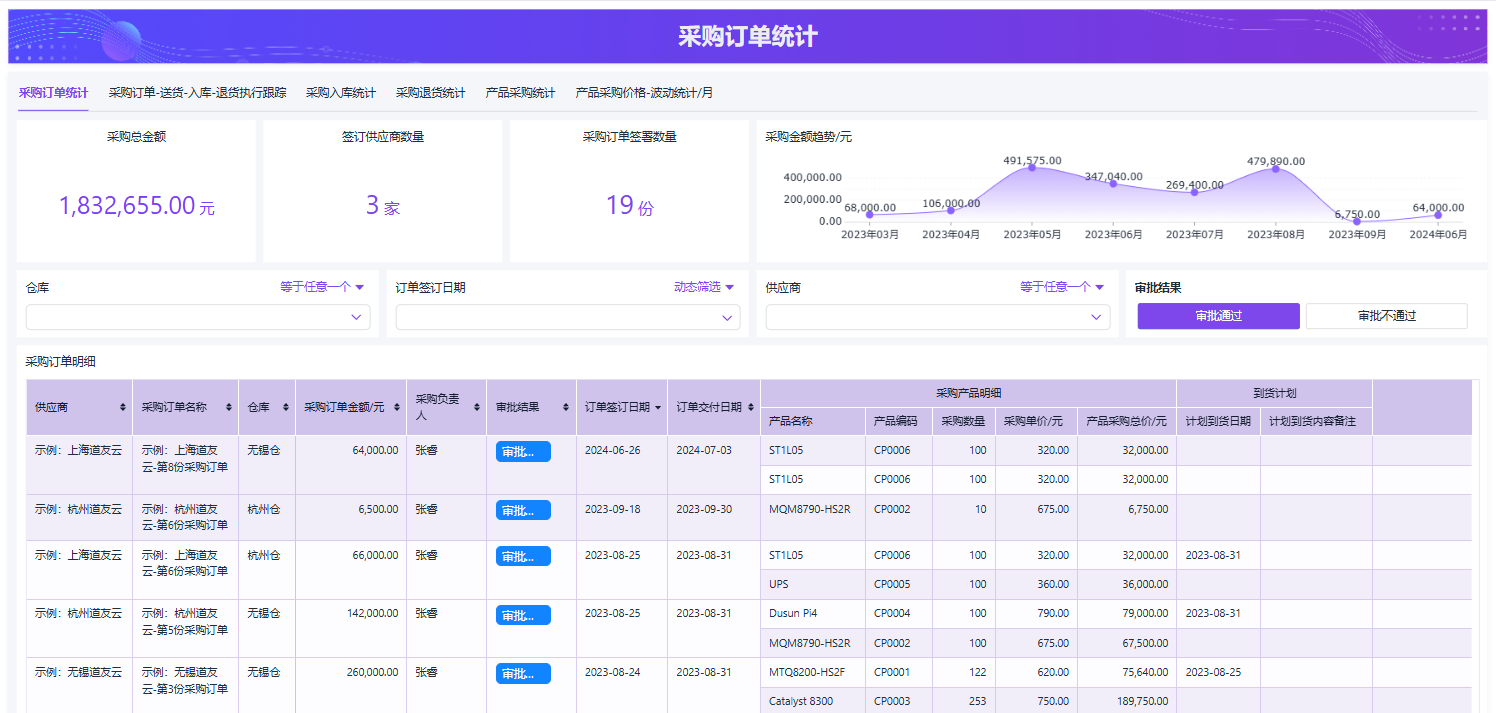Click 订单签订日期 cell 2024-06-26

click(x=612, y=450)
